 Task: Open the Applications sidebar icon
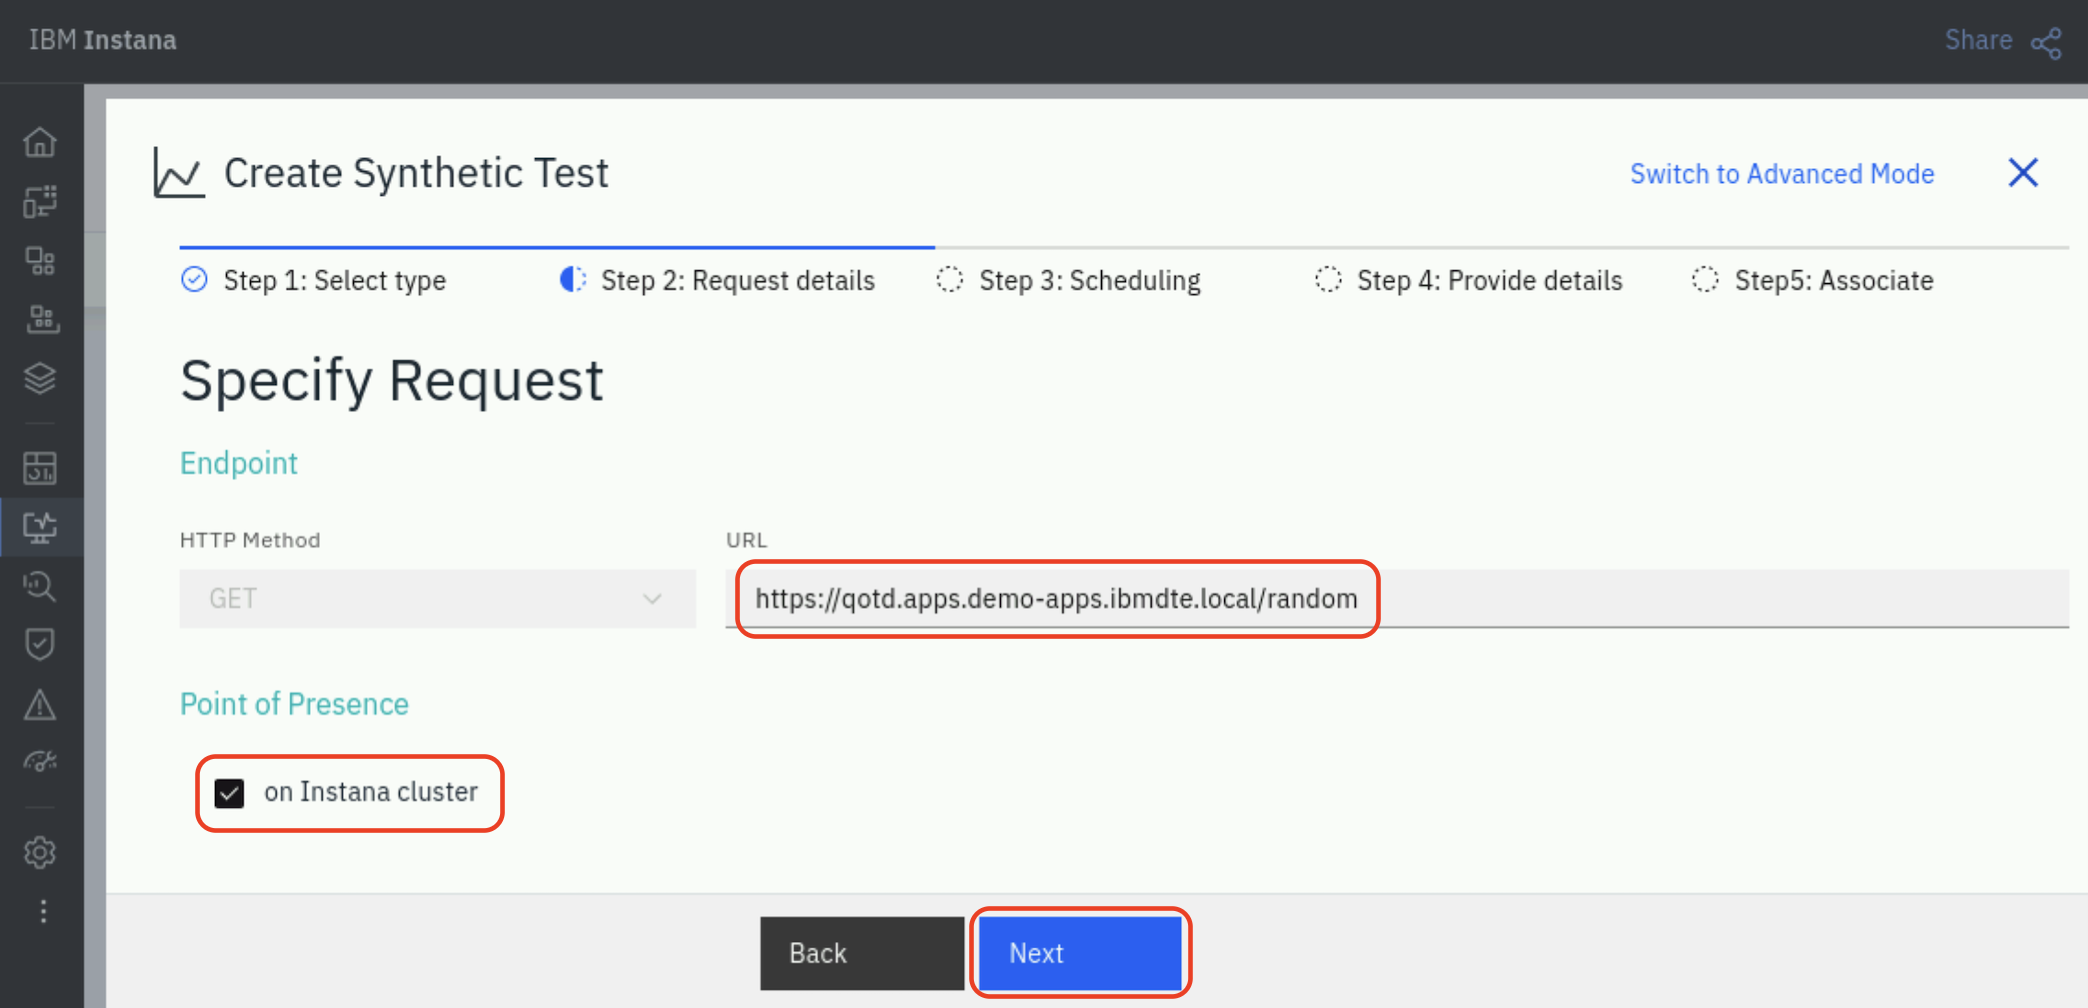(40, 261)
